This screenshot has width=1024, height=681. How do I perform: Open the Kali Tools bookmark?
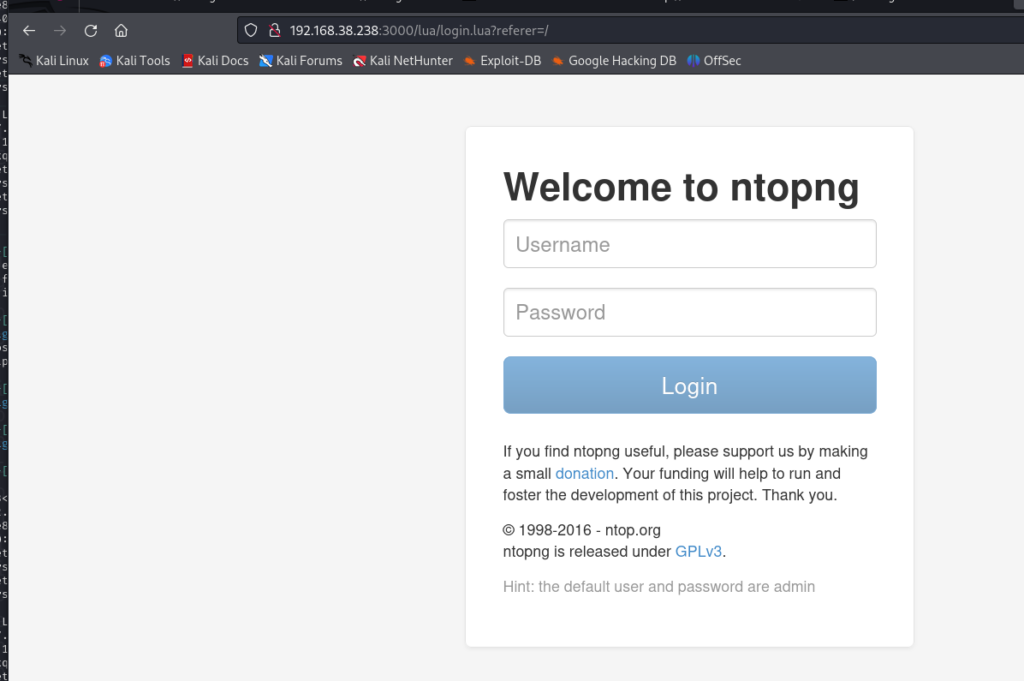coord(135,61)
